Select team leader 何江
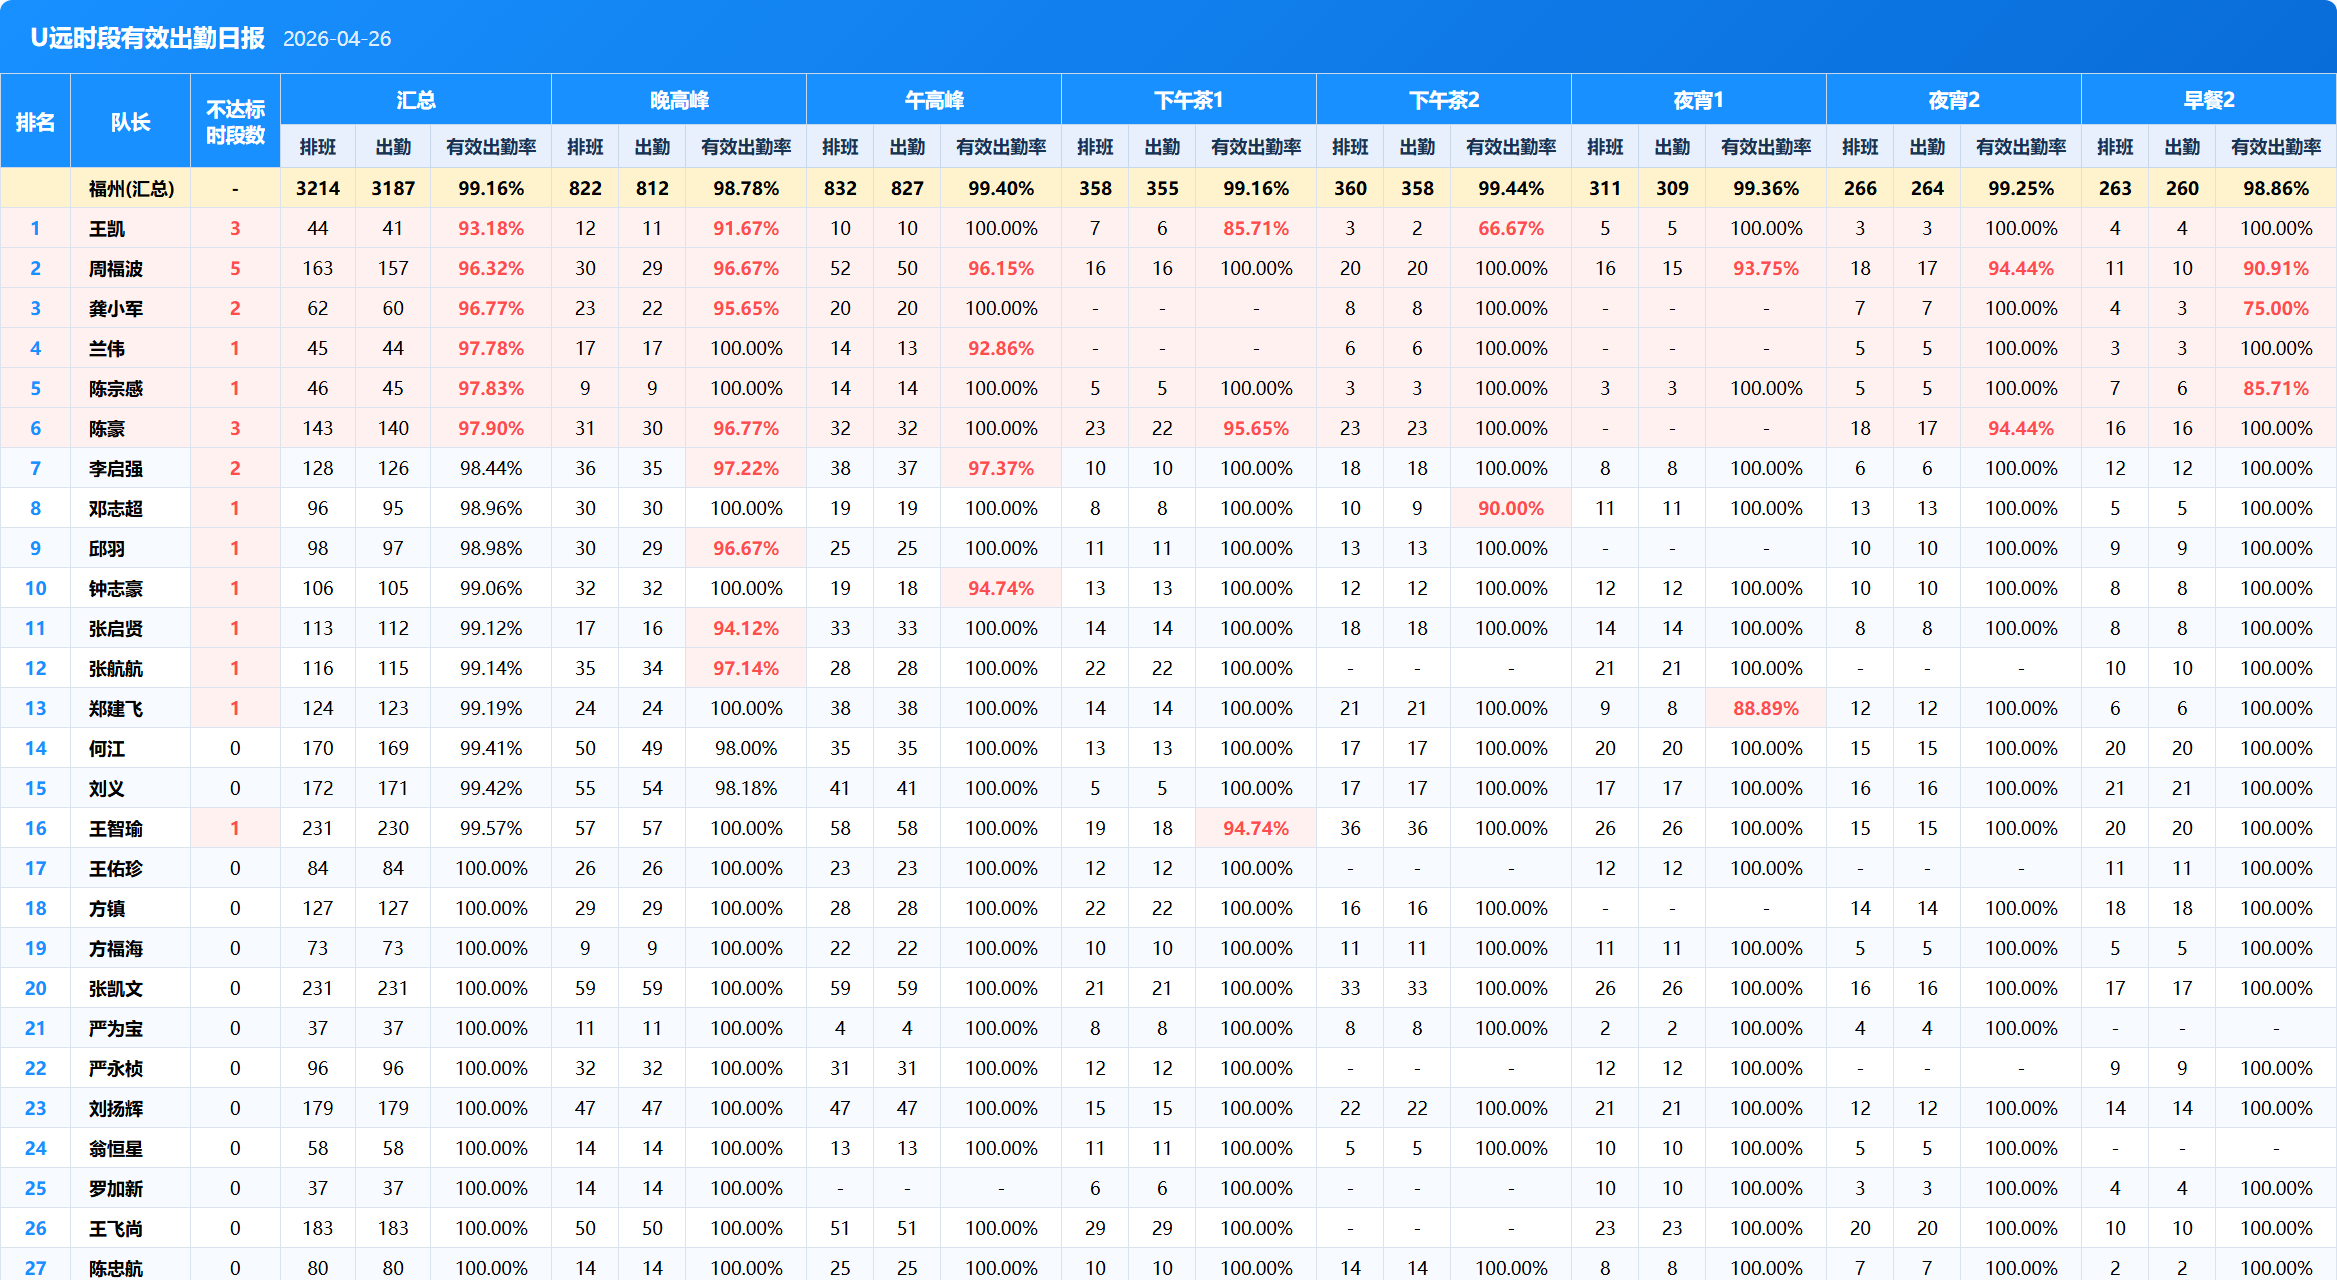Screen dimensions: 2337x1280 tap(107, 748)
